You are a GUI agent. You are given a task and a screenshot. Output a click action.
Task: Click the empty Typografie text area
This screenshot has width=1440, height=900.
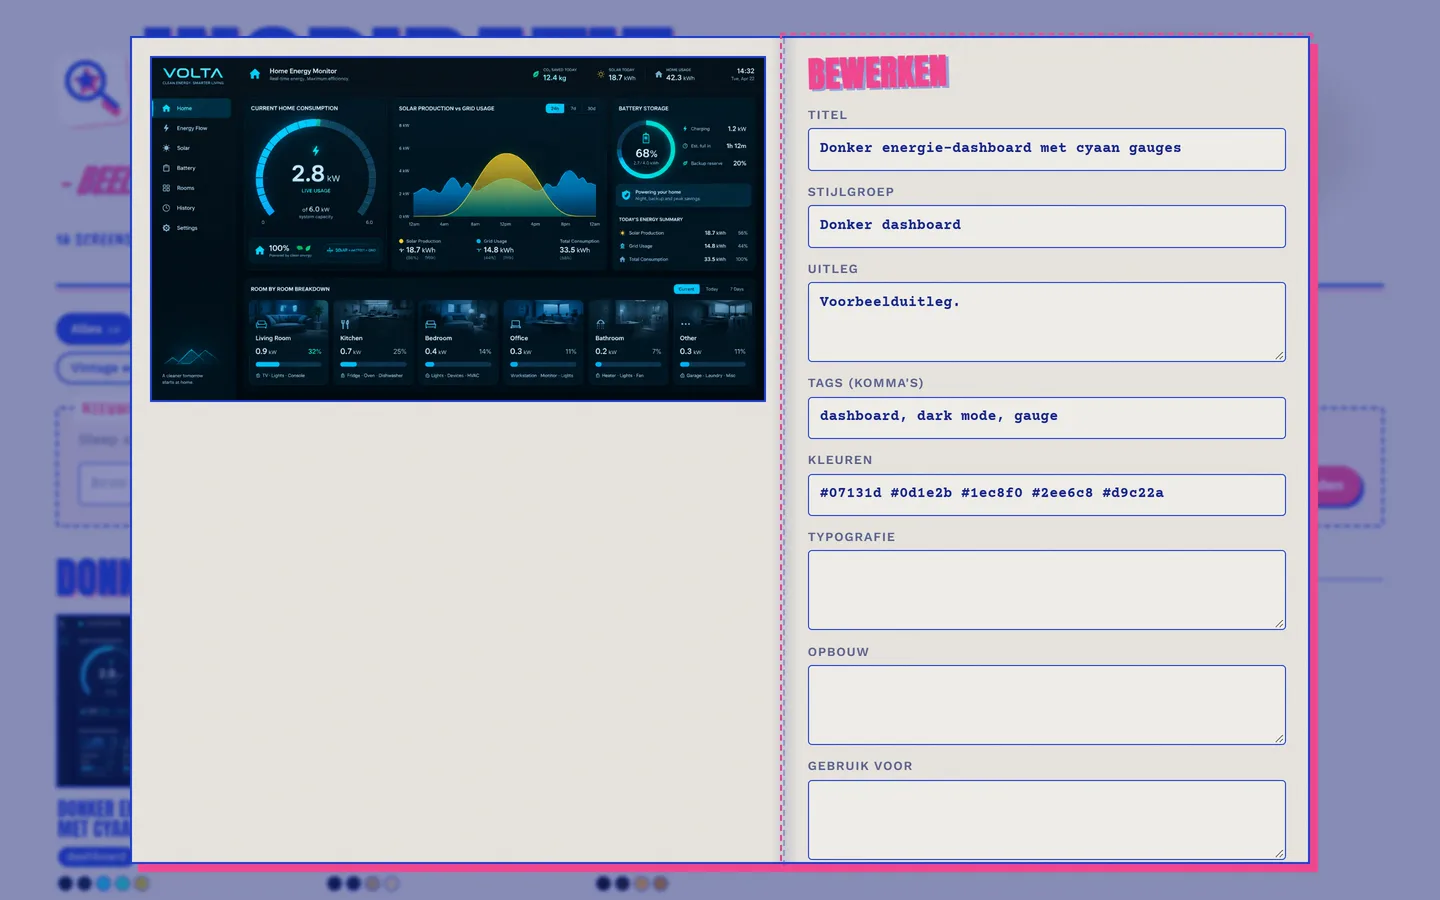click(x=1046, y=590)
